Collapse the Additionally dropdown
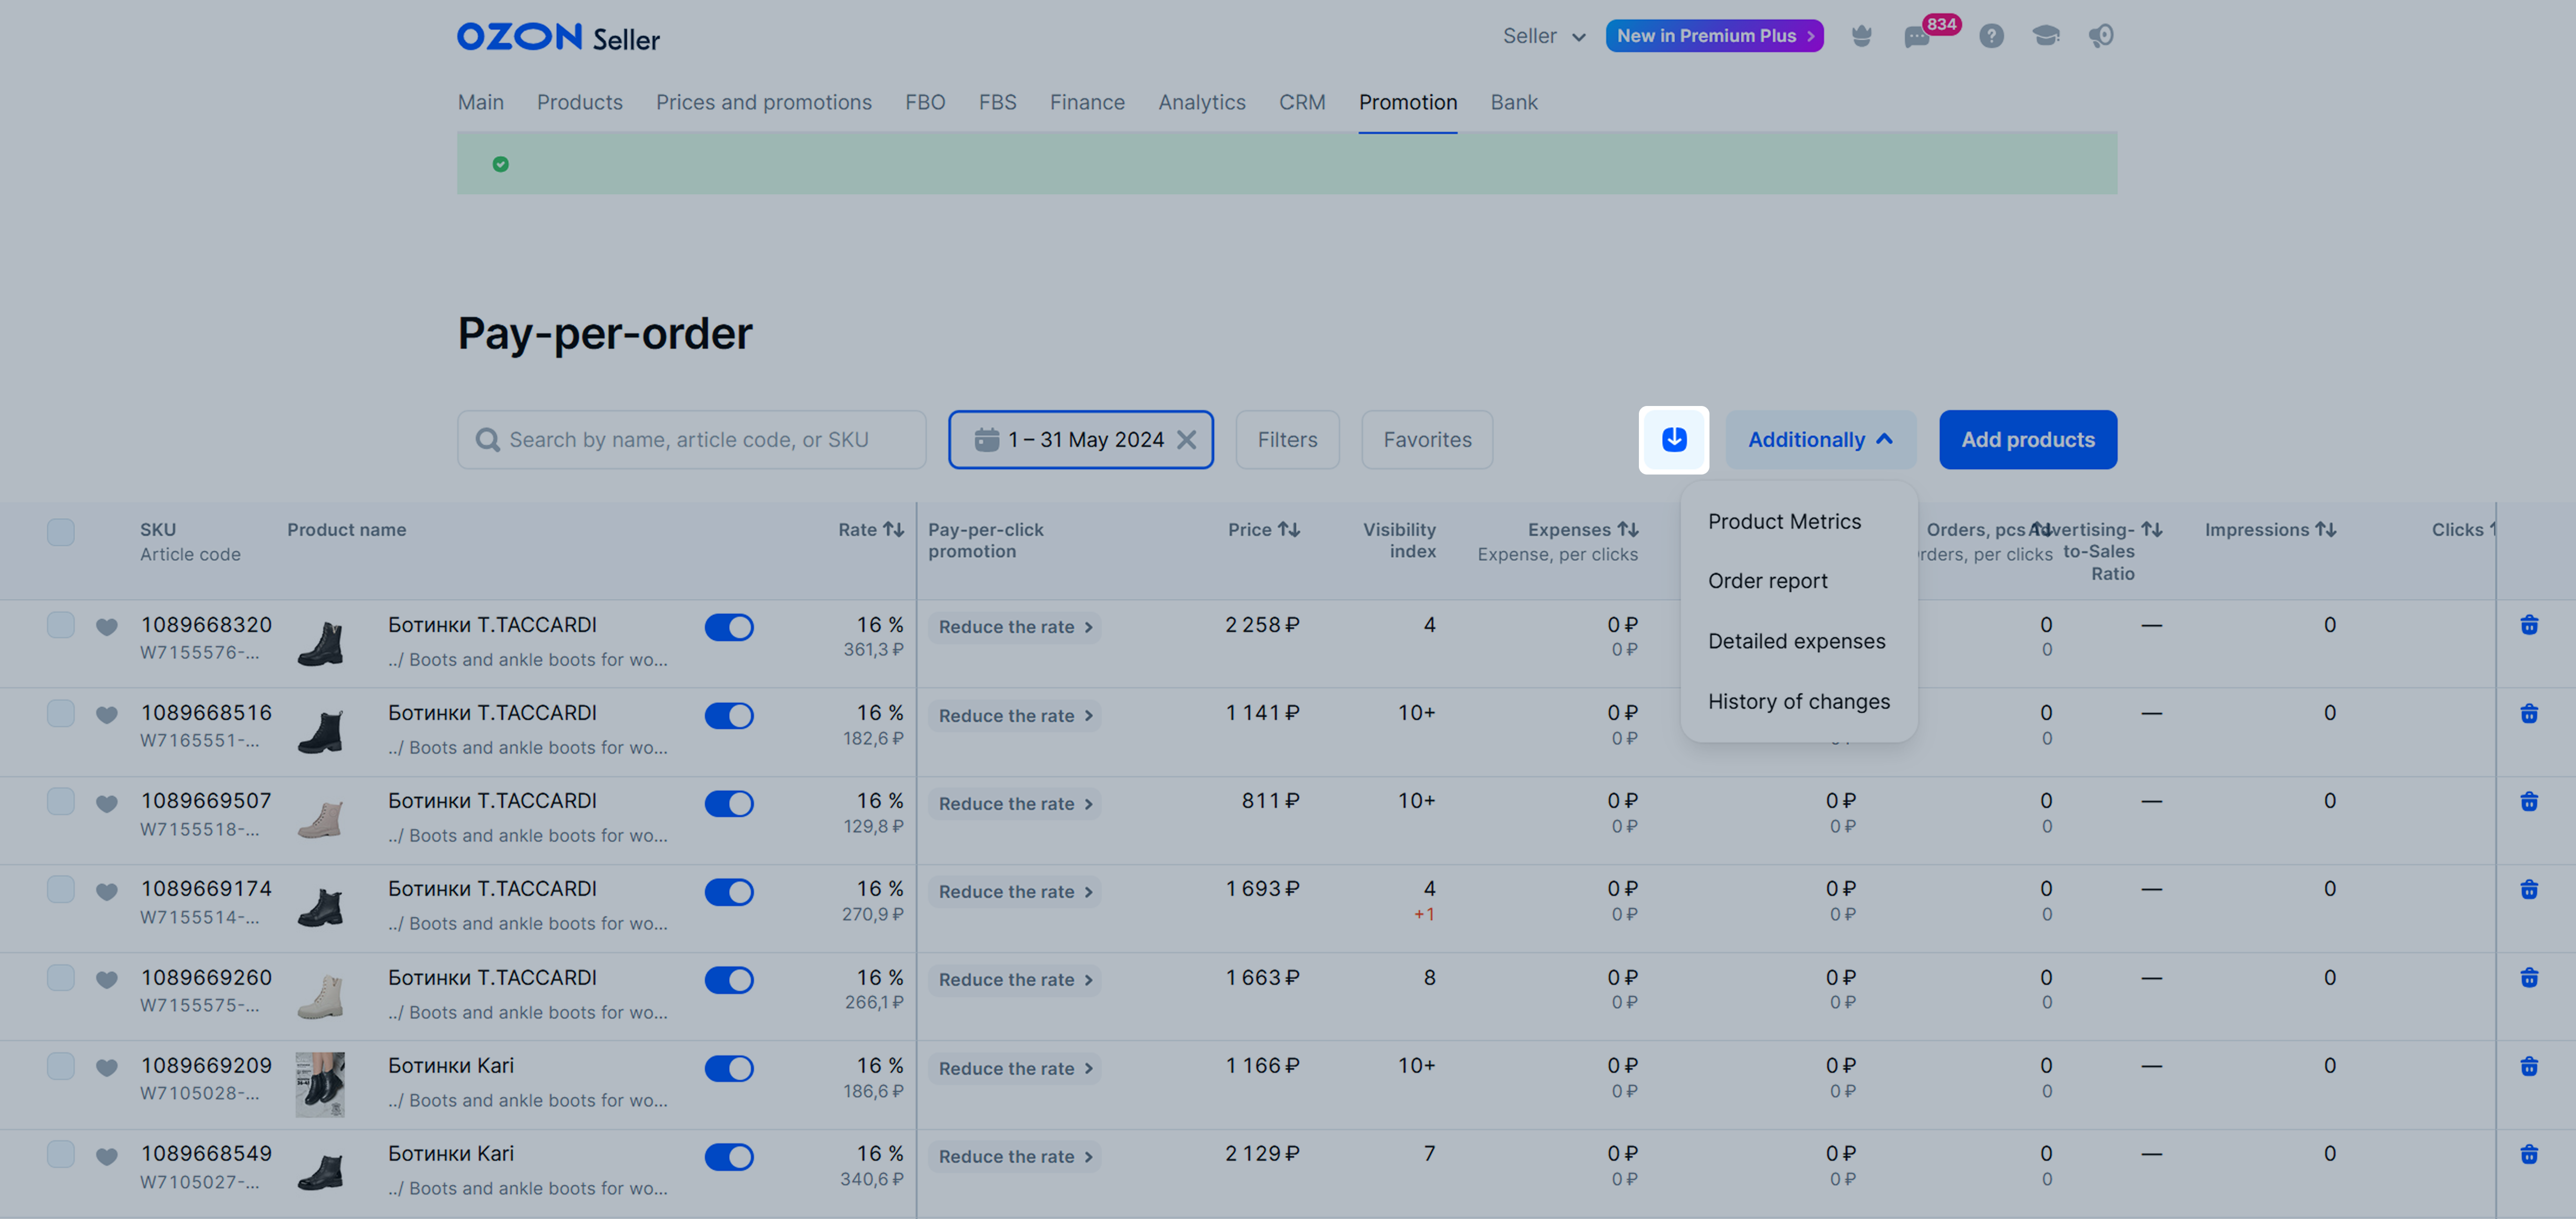The width and height of the screenshot is (2576, 1219). [x=1820, y=440]
